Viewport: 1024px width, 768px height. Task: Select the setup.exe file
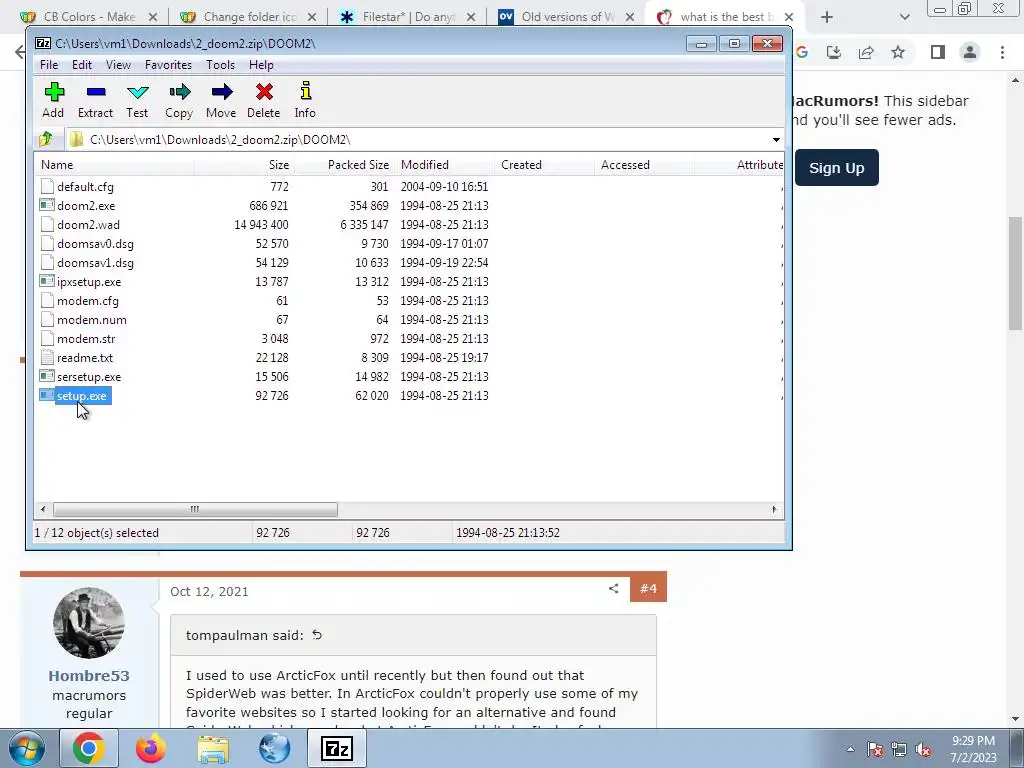pos(82,396)
